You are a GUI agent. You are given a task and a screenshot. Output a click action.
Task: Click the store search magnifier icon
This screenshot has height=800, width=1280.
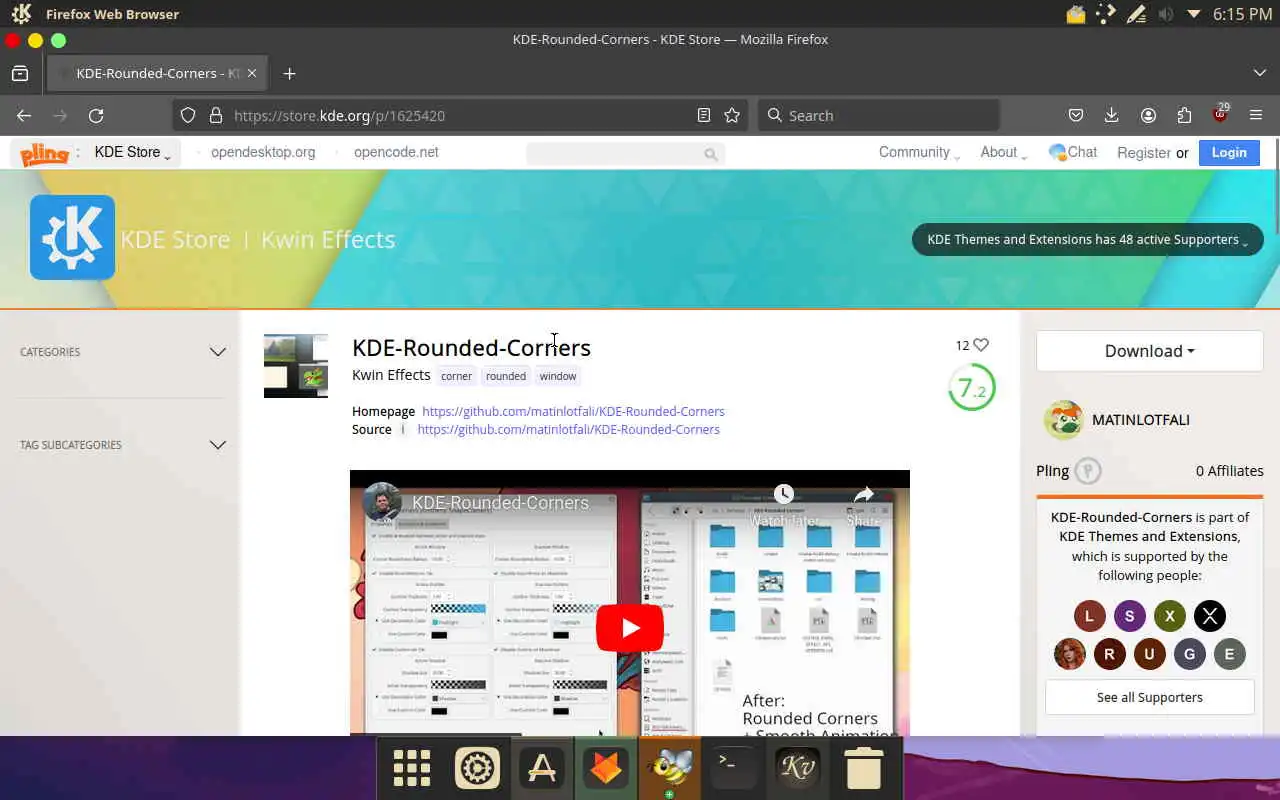710,154
